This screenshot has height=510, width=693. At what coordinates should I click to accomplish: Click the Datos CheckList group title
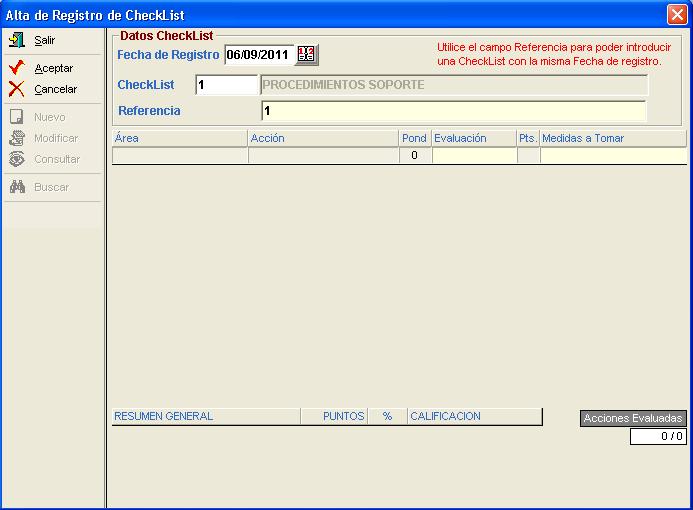pos(167,36)
